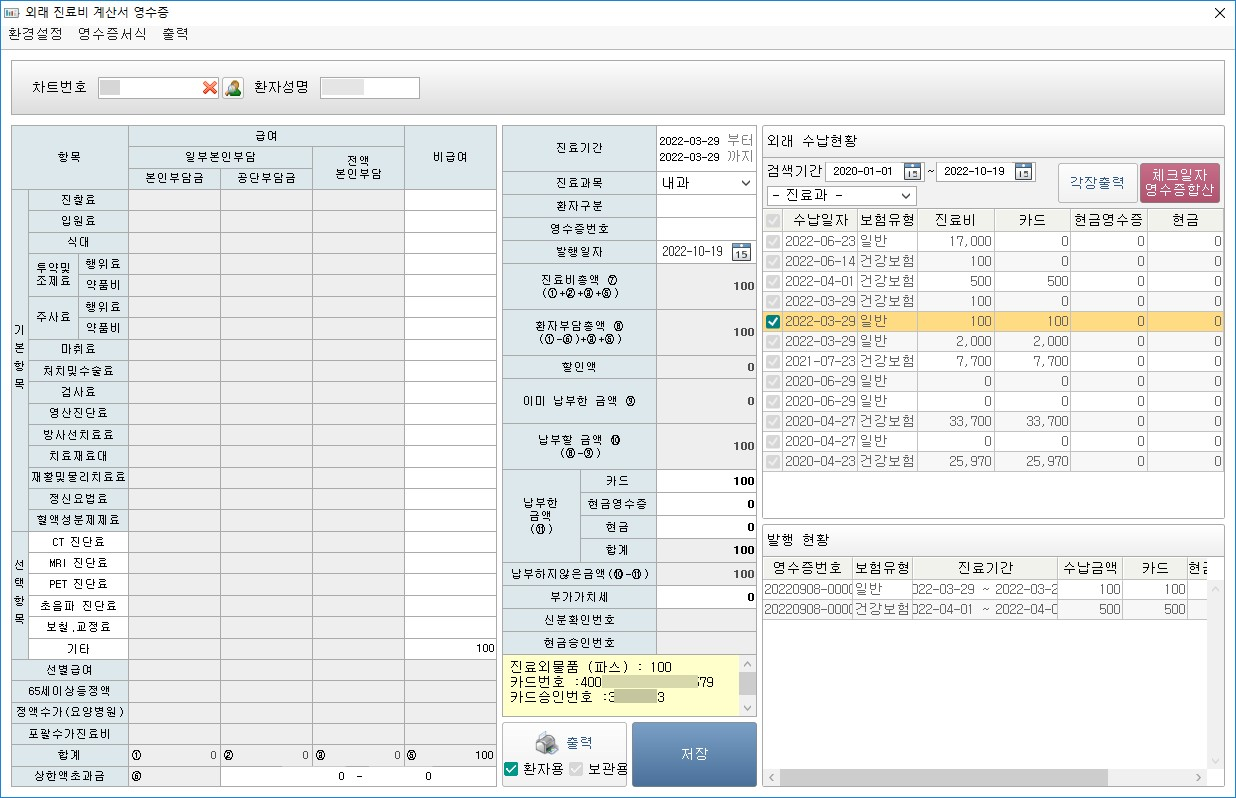
Task: Click the app icon in title bar
Action: click(12, 12)
